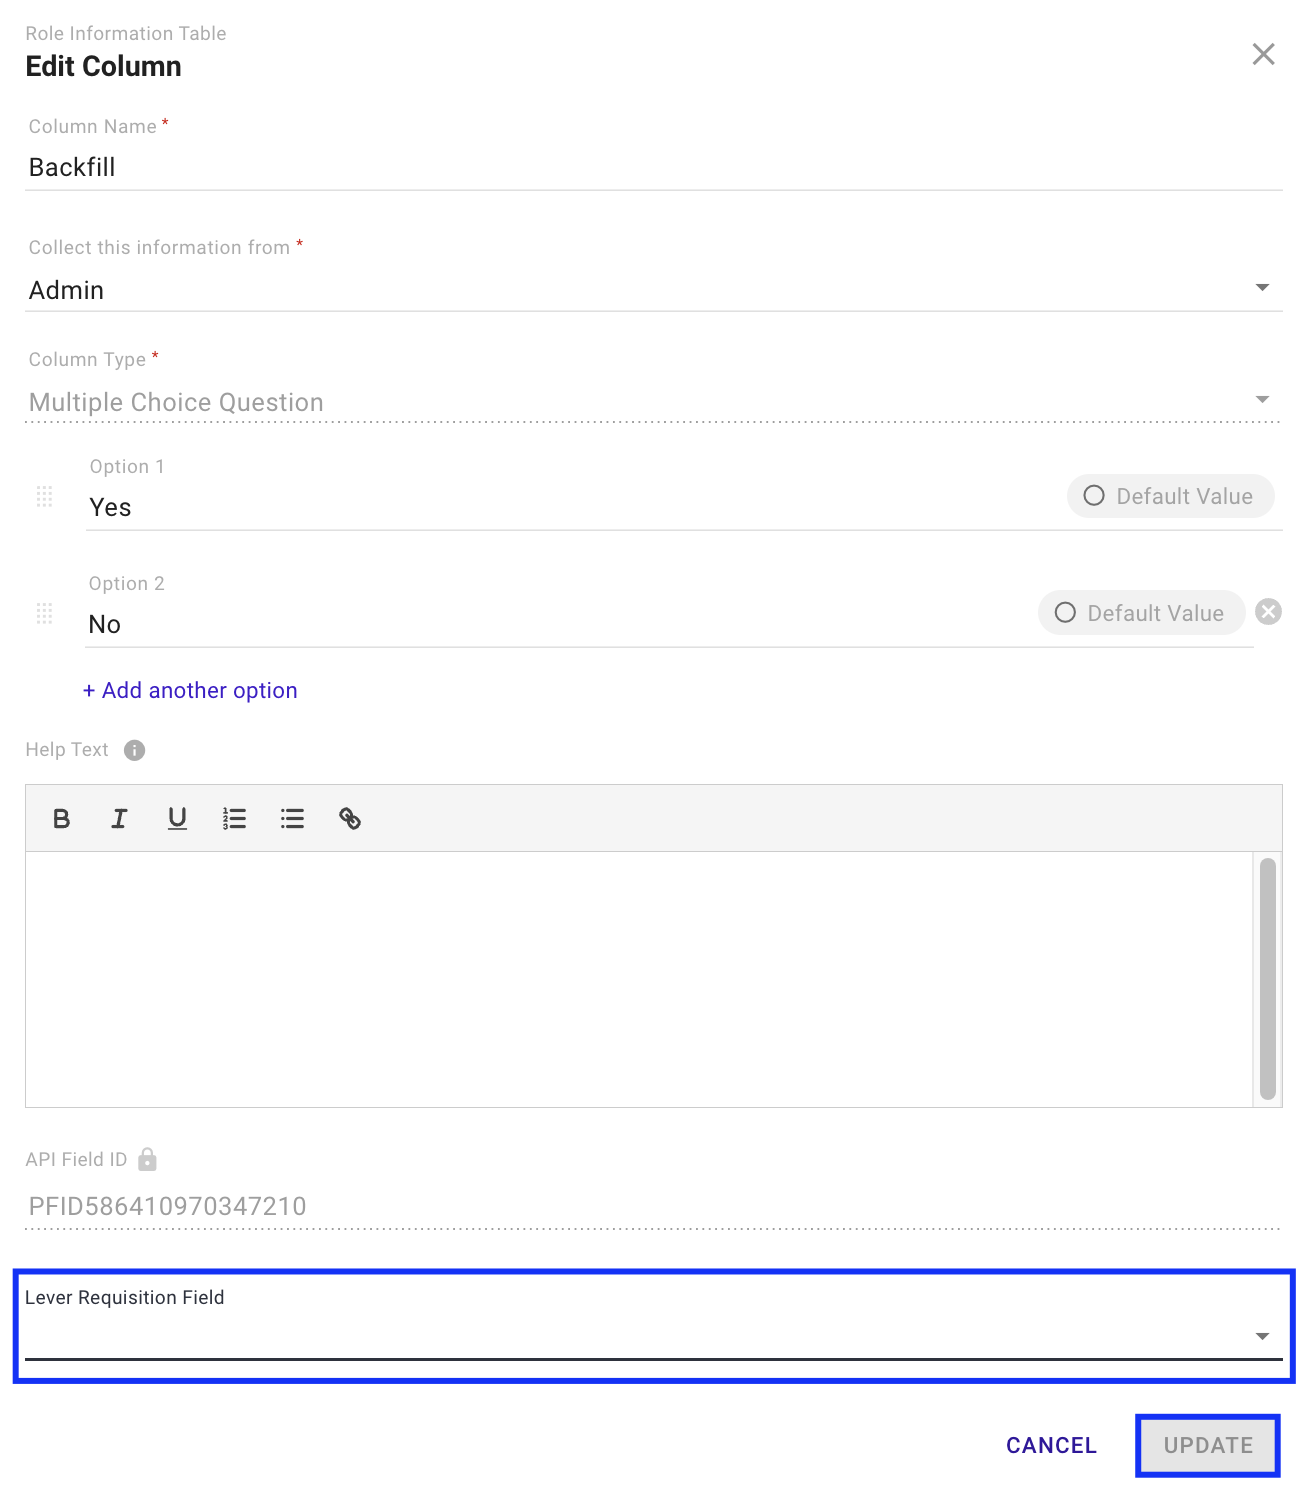
Task: Click the Bold formatting icon
Action: 61,819
